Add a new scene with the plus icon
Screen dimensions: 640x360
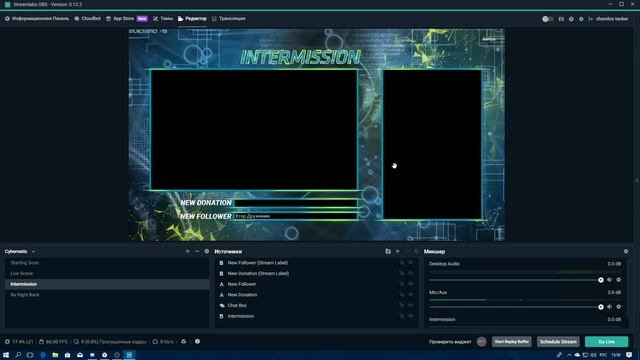pos(188,251)
